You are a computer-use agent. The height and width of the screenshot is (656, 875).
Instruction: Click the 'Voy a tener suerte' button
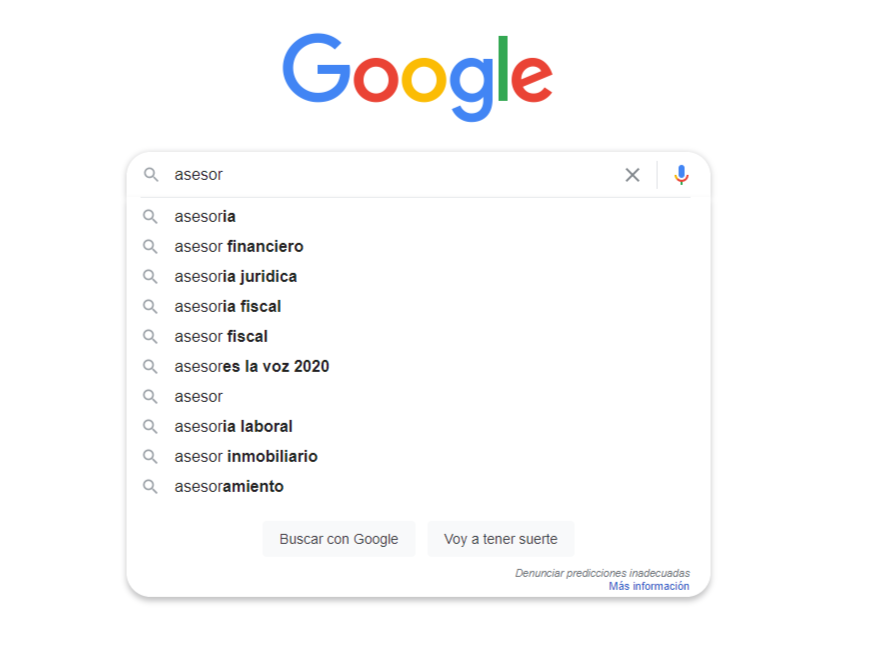pos(501,539)
